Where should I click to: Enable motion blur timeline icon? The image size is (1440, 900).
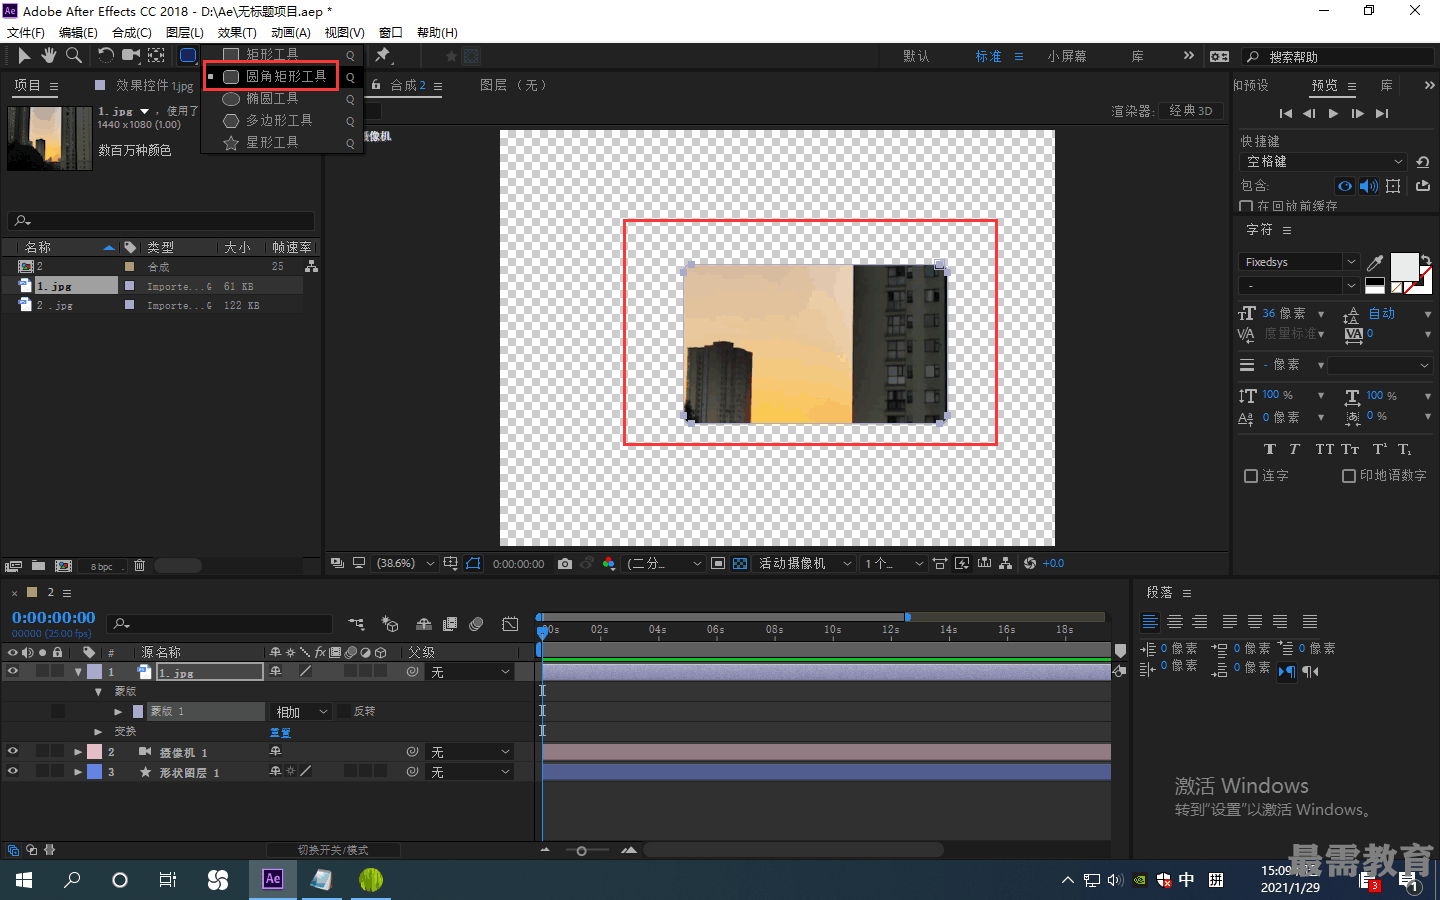(x=477, y=624)
